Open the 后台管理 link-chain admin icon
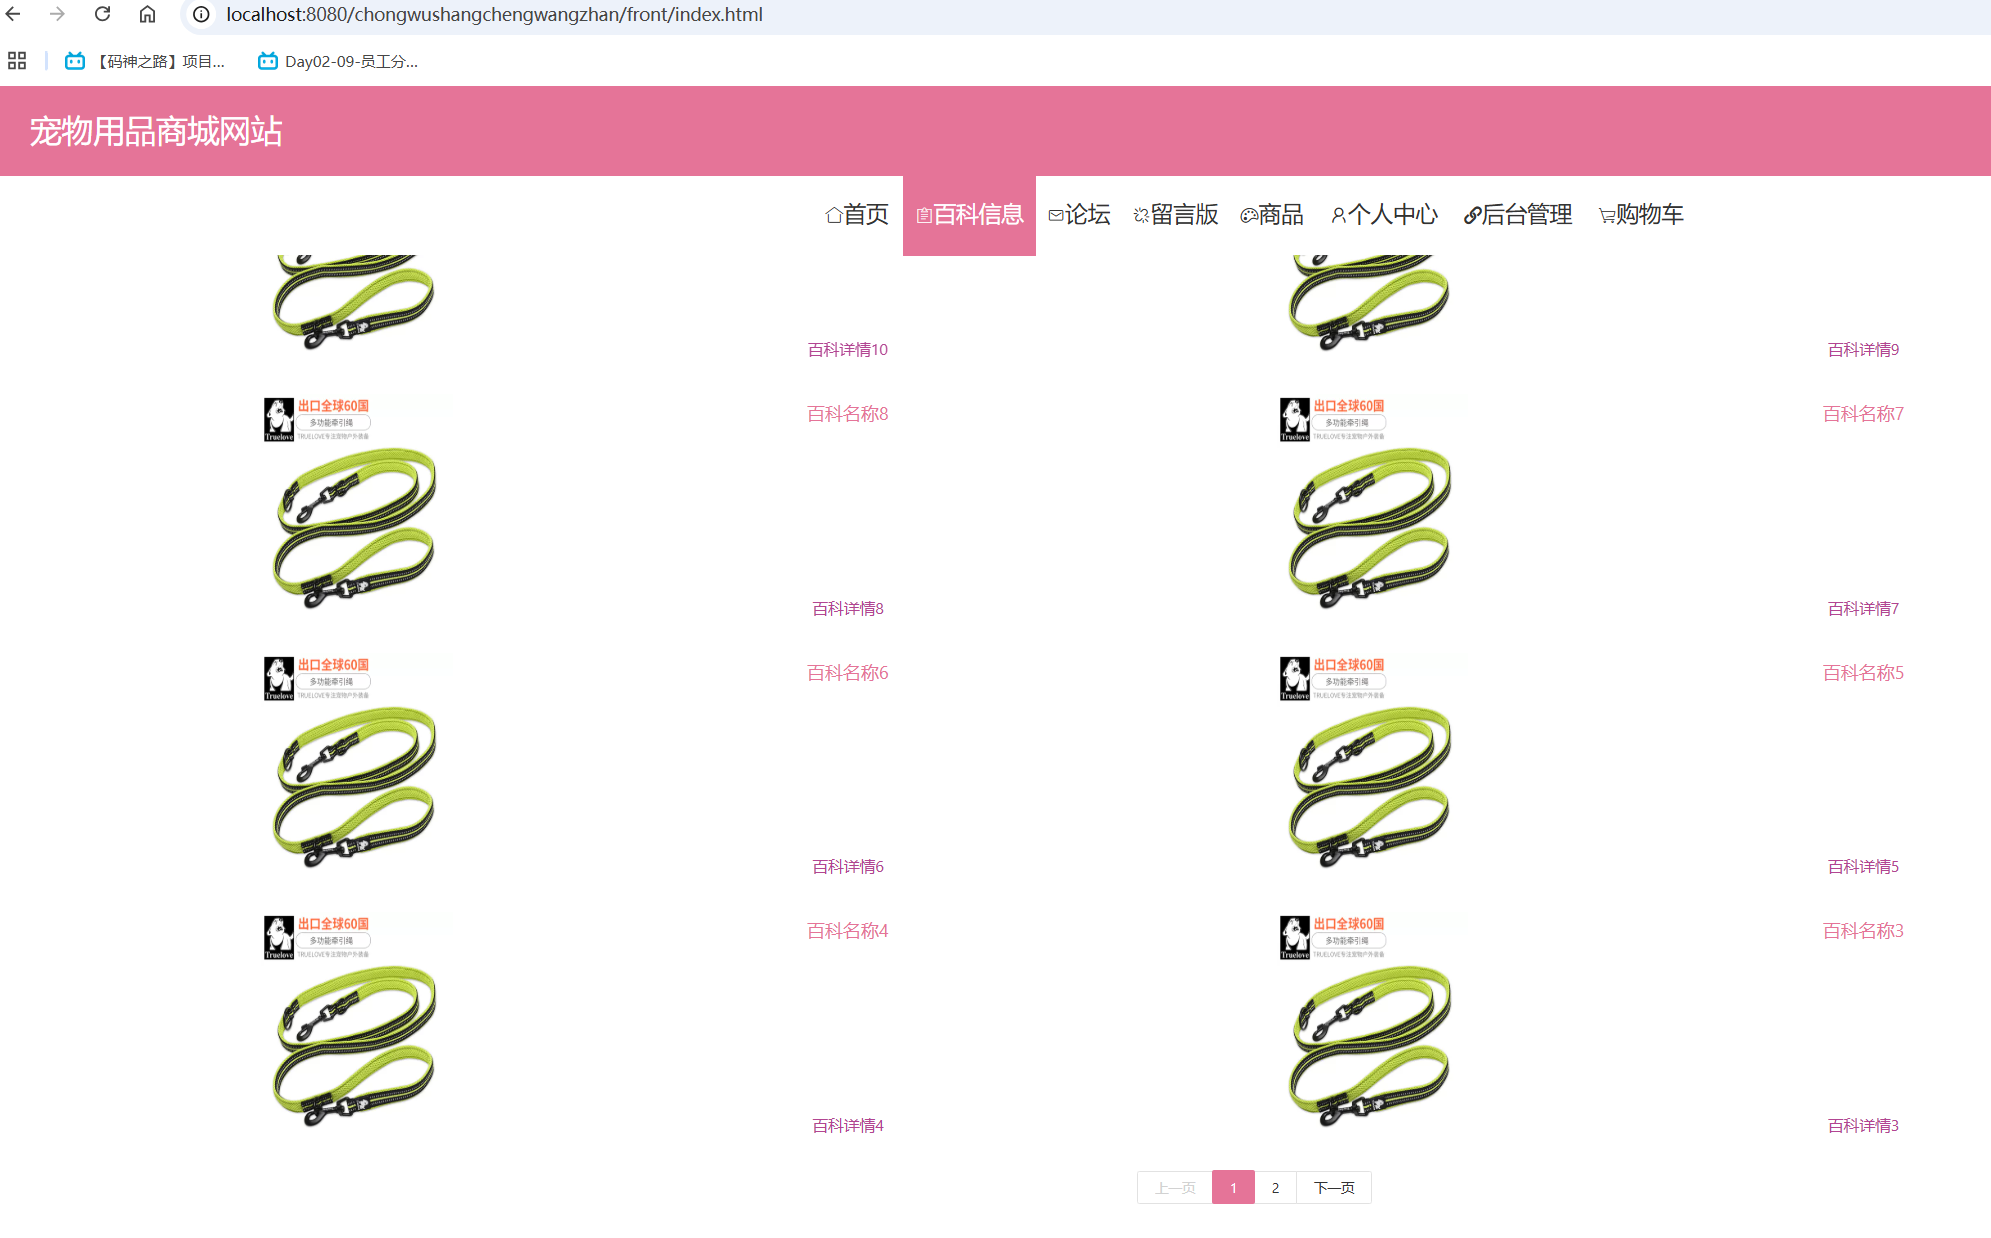1991x1238 pixels. click(x=1470, y=215)
